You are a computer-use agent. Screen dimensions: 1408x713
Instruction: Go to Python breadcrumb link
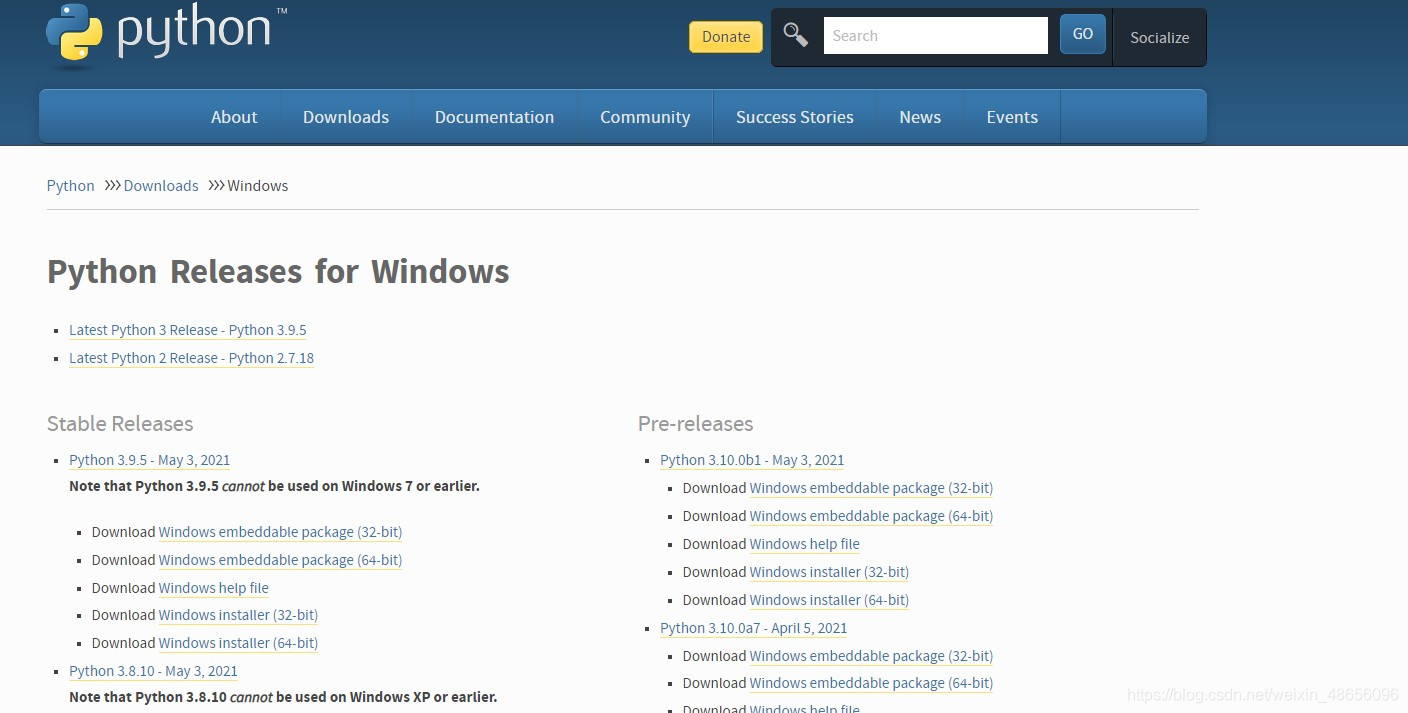point(71,186)
